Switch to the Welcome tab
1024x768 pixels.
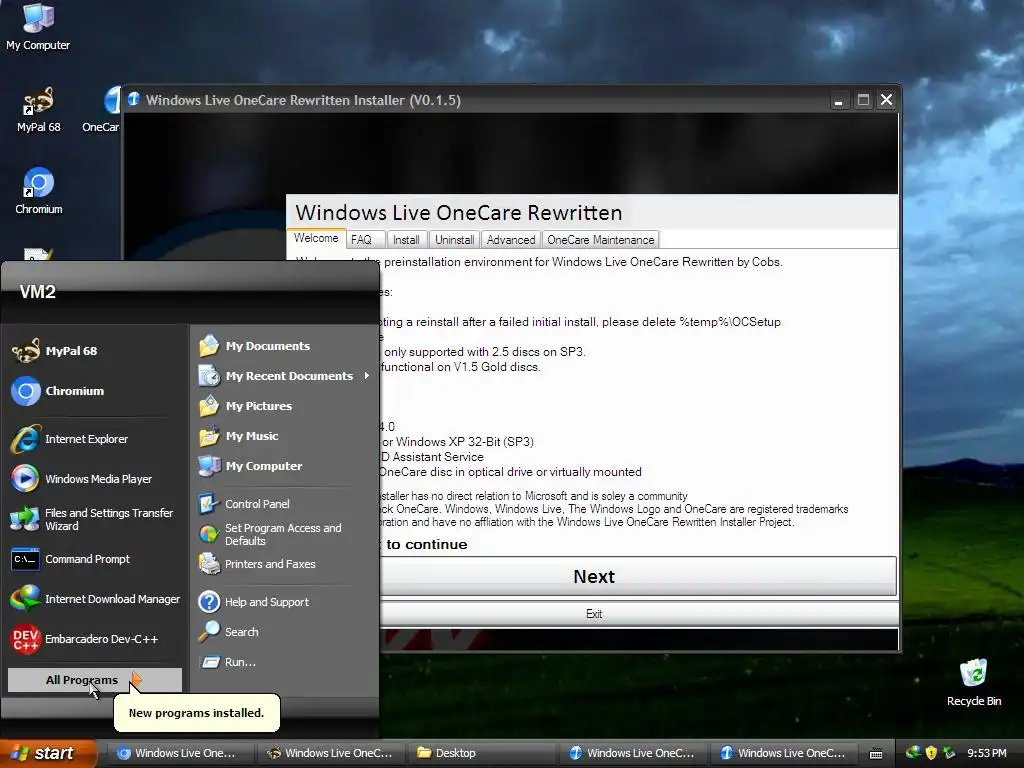pyautogui.click(x=316, y=238)
